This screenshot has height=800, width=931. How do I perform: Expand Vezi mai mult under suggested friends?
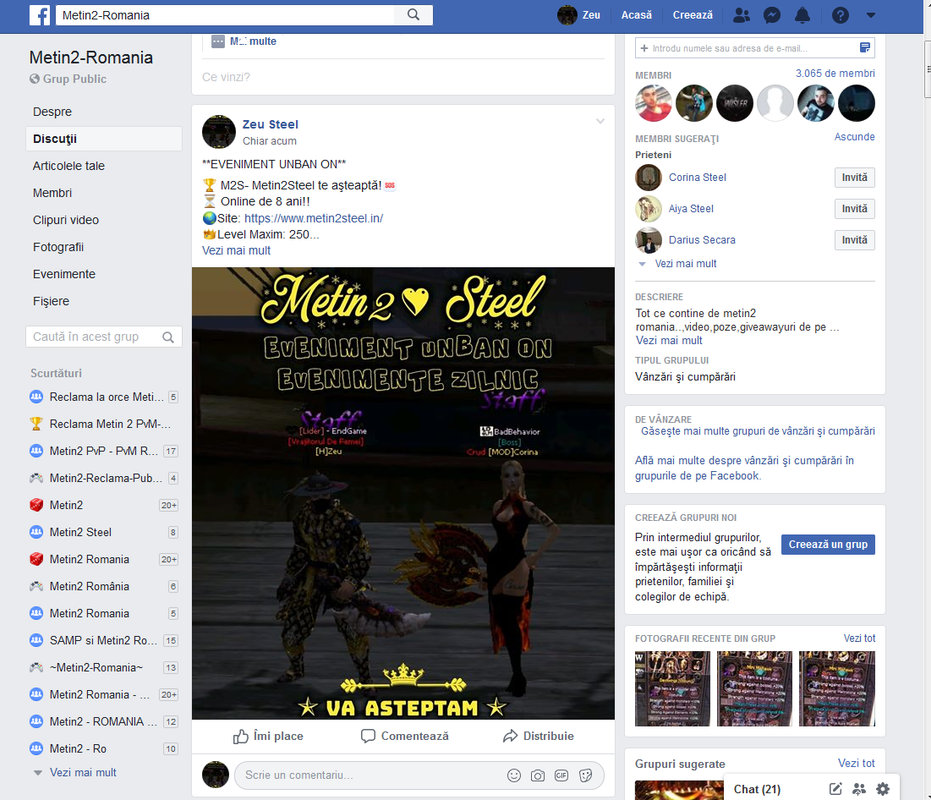click(685, 264)
